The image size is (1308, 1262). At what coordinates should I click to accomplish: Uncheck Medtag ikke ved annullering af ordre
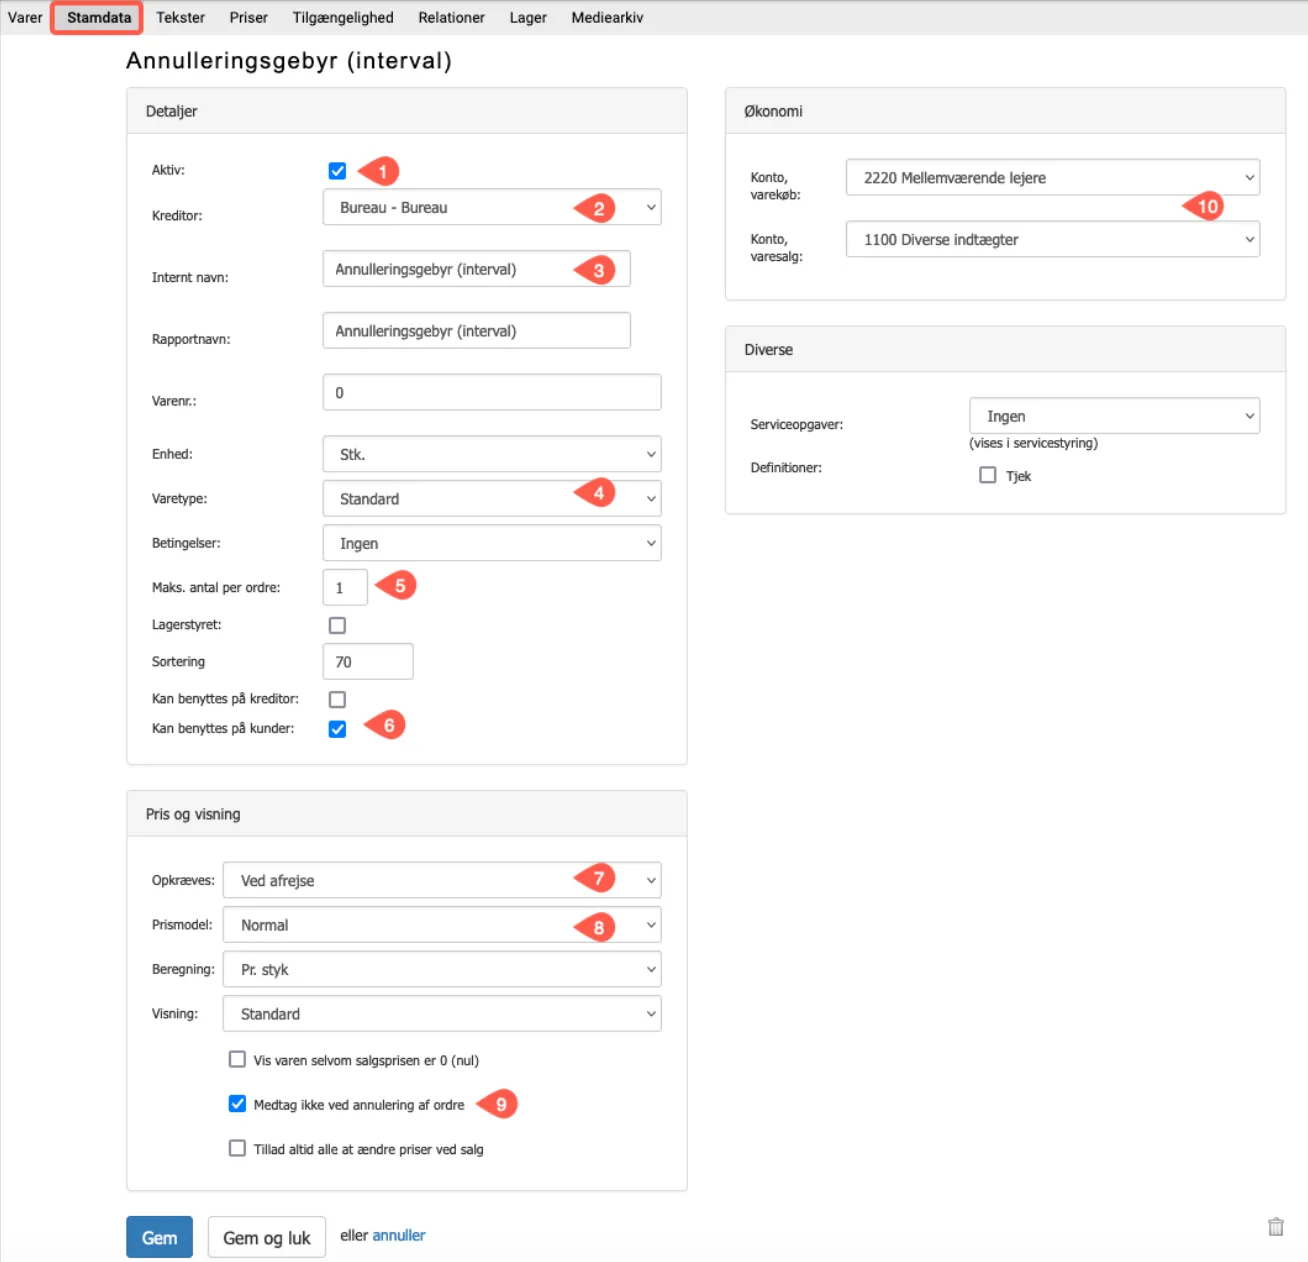237,1104
